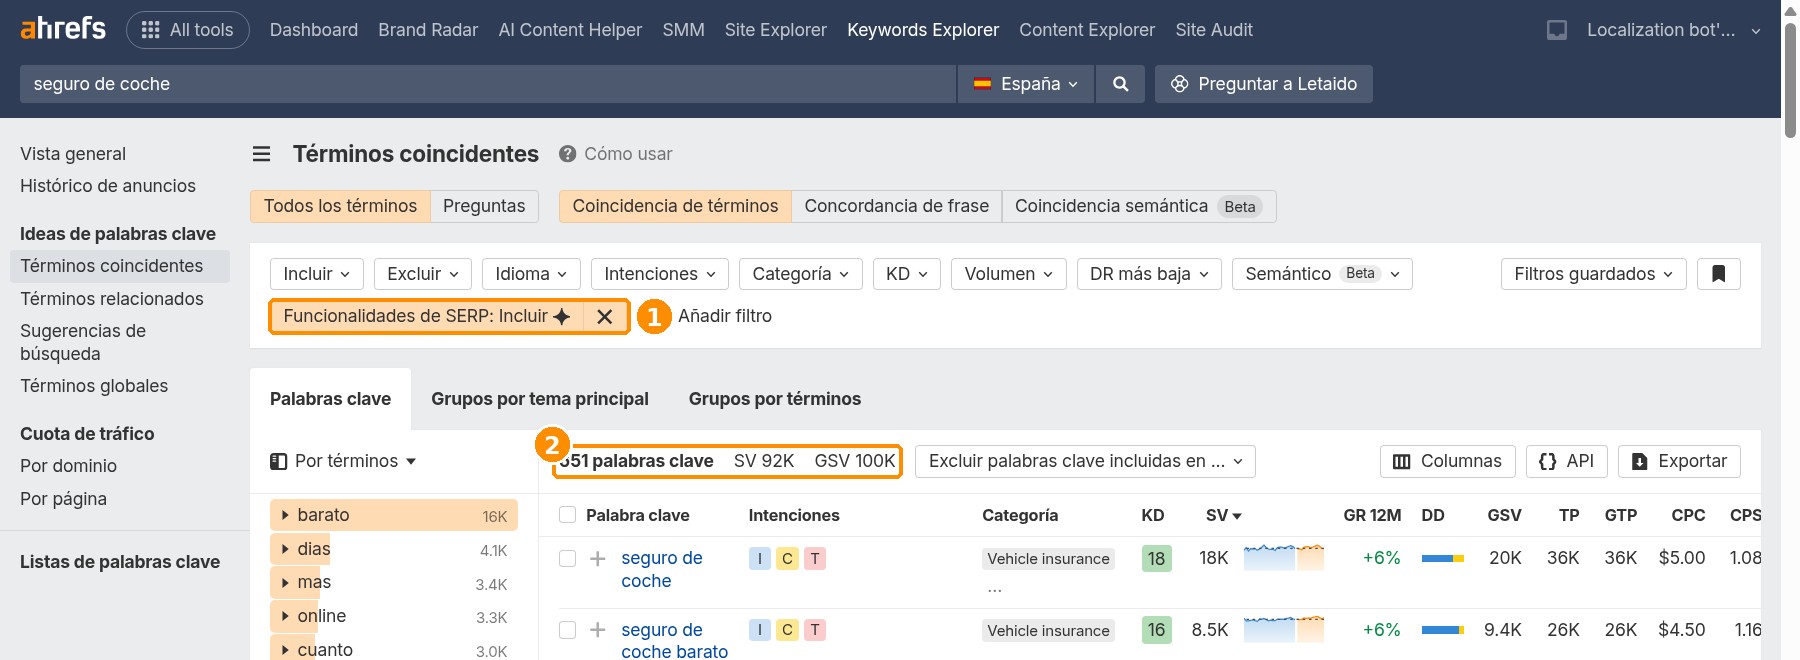This screenshot has width=1800, height=660.
Task: Click the C intent badge for seguro de coche barato
Action: pyautogui.click(x=787, y=630)
